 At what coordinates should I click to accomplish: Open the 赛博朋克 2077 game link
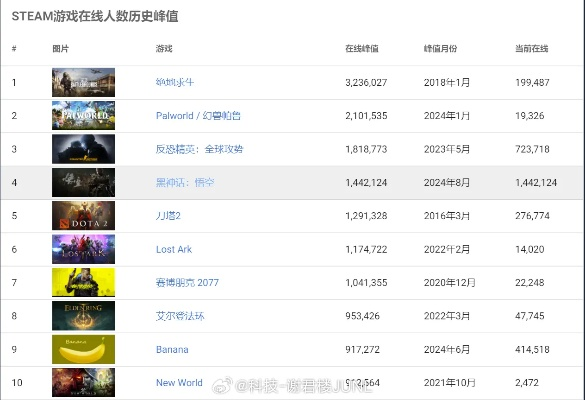(187, 282)
